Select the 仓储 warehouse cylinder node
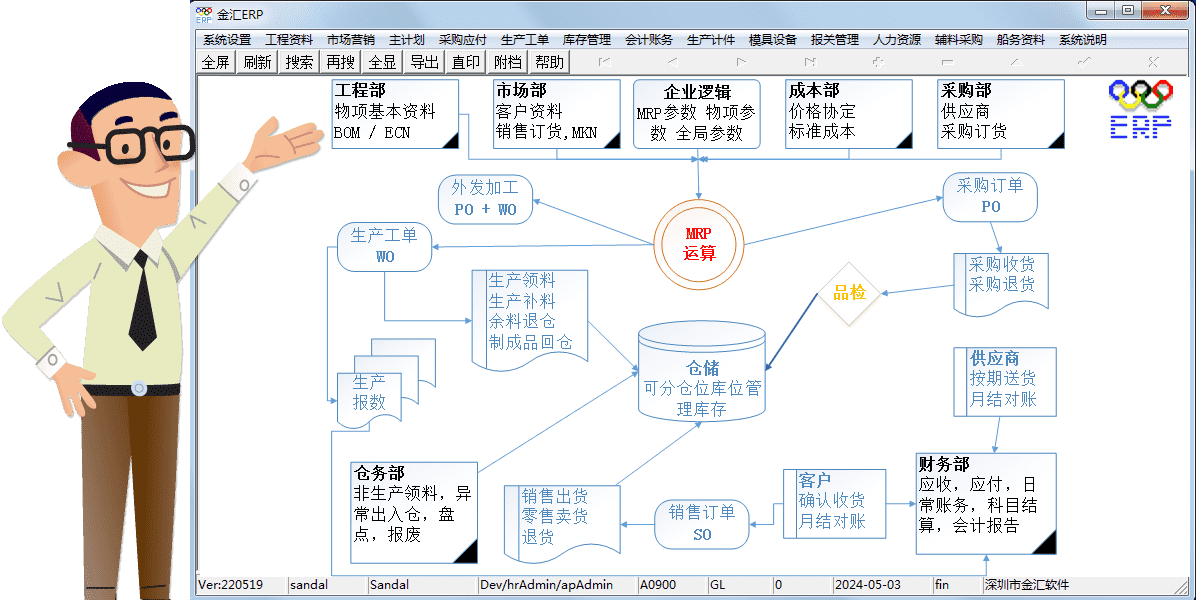The image size is (1200, 600). 701,375
